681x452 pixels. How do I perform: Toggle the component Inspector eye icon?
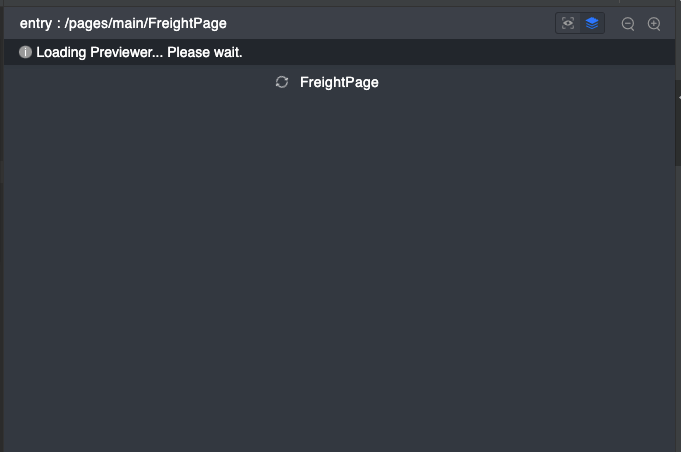click(568, 23)
